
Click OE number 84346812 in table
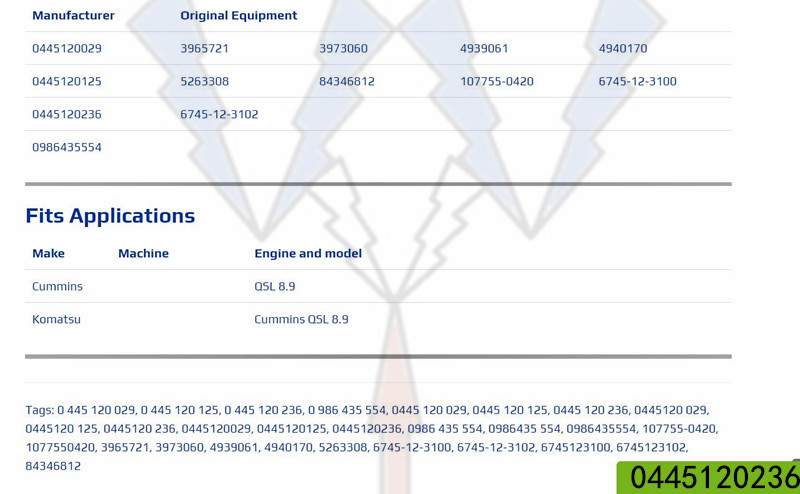point(347,81)
